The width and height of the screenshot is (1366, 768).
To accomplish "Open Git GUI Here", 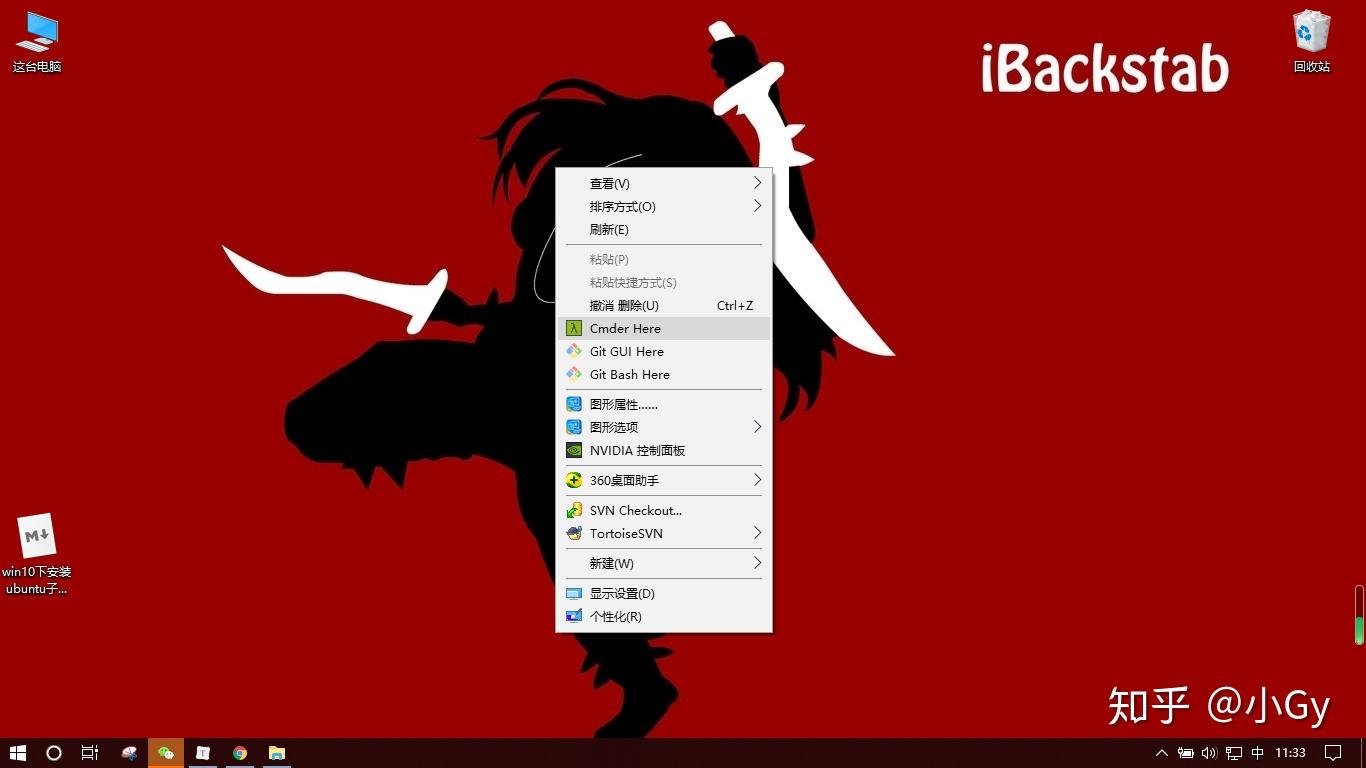I will pos(664,351).
